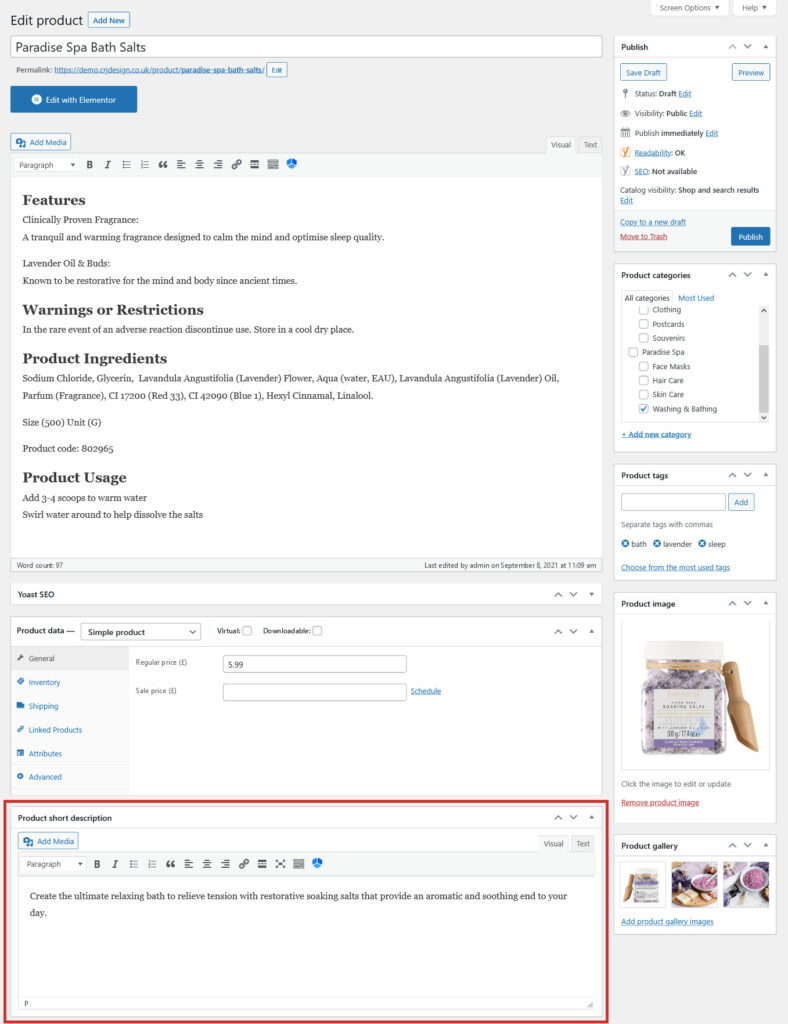Apply blockquote in main editor toolbar
The image size is (788, 1024).
[x=163, y=165]
